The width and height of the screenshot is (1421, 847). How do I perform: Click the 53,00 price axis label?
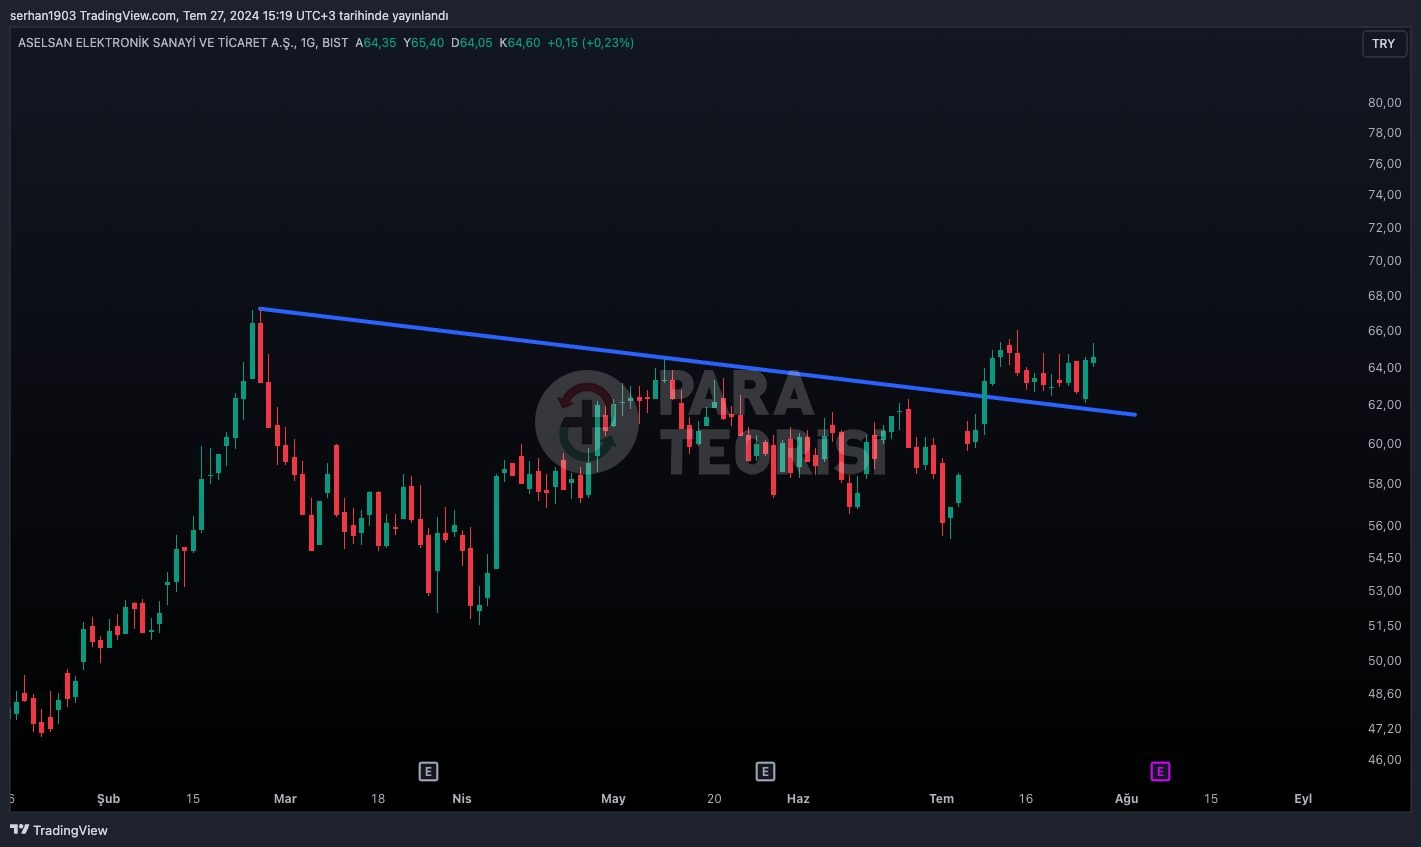[1384, 591]
